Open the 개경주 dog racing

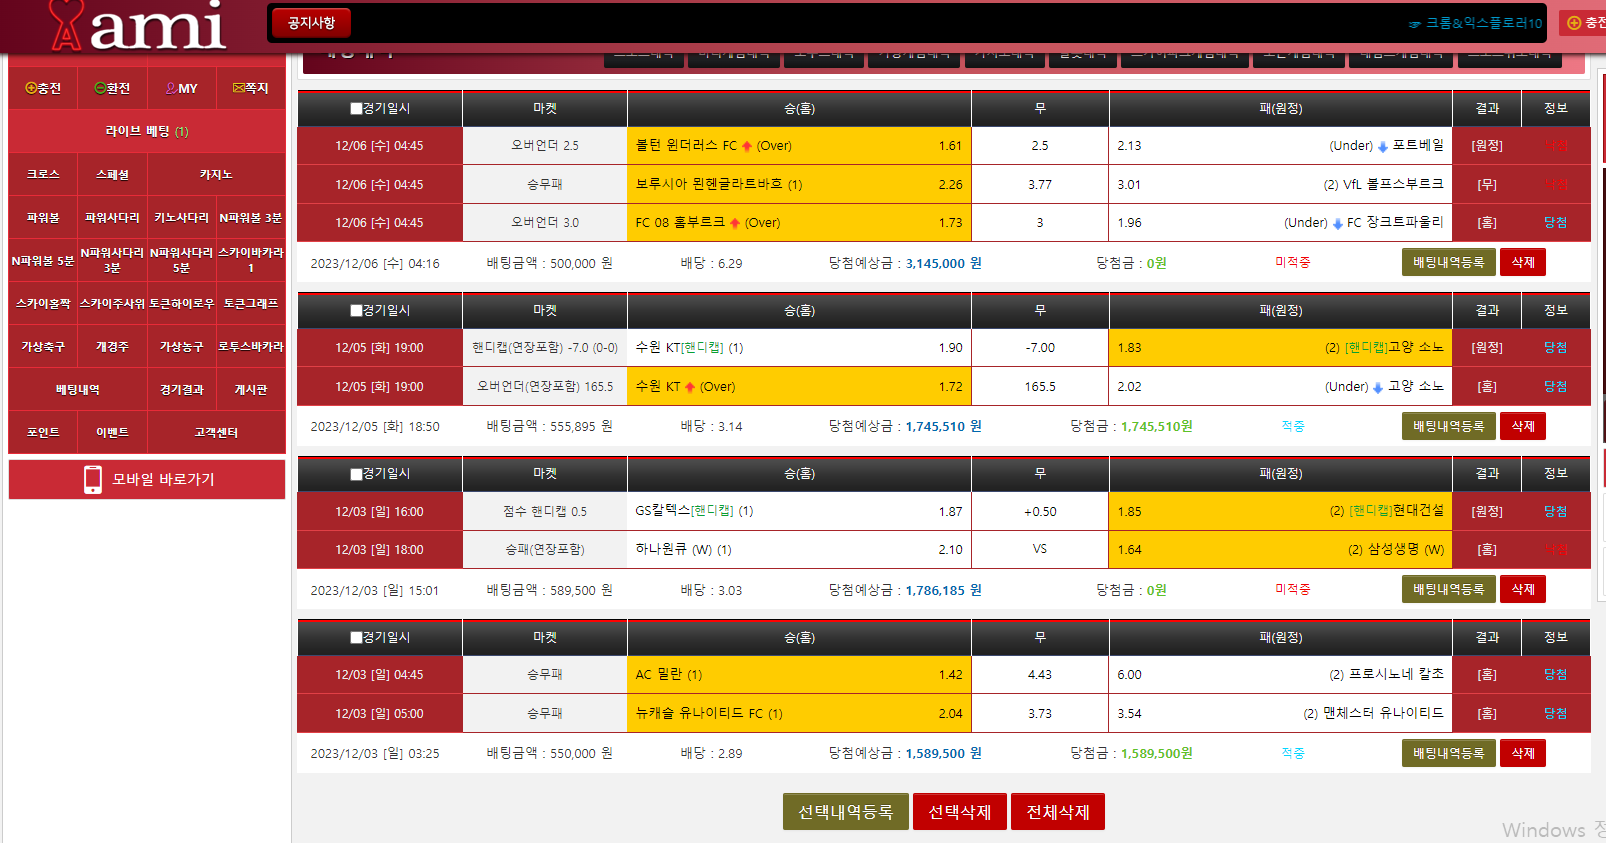(112, 346)
